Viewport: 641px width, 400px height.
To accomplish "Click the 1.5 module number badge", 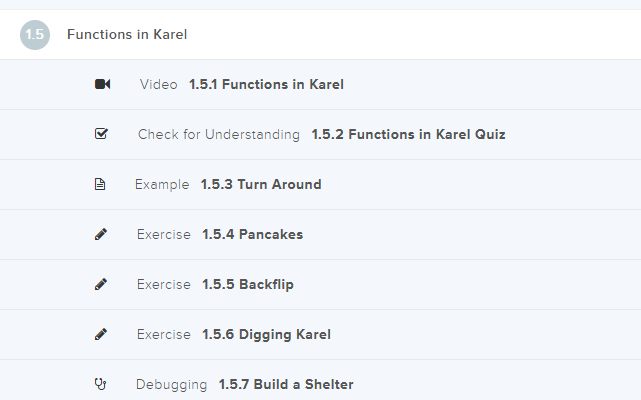I will coord(35,35).
